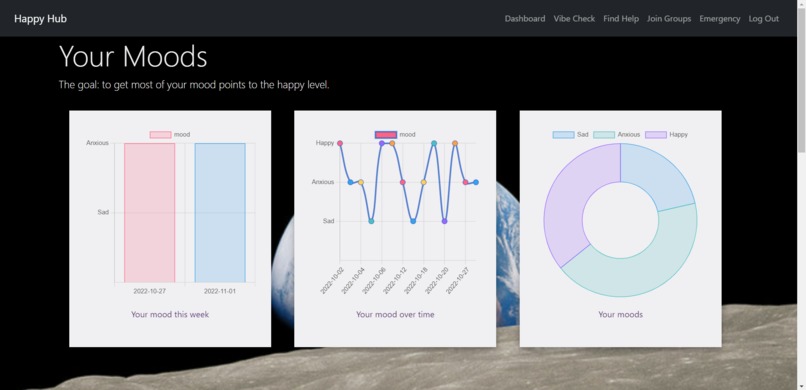Click the 'Your moods' donut caption
Screen dimensions: 806x390
620,314
